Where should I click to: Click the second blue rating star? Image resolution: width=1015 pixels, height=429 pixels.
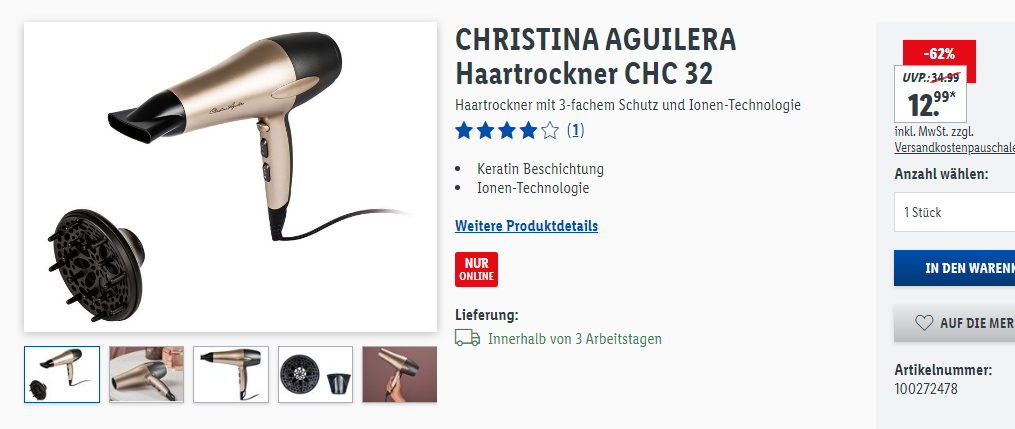click(485, 131)
